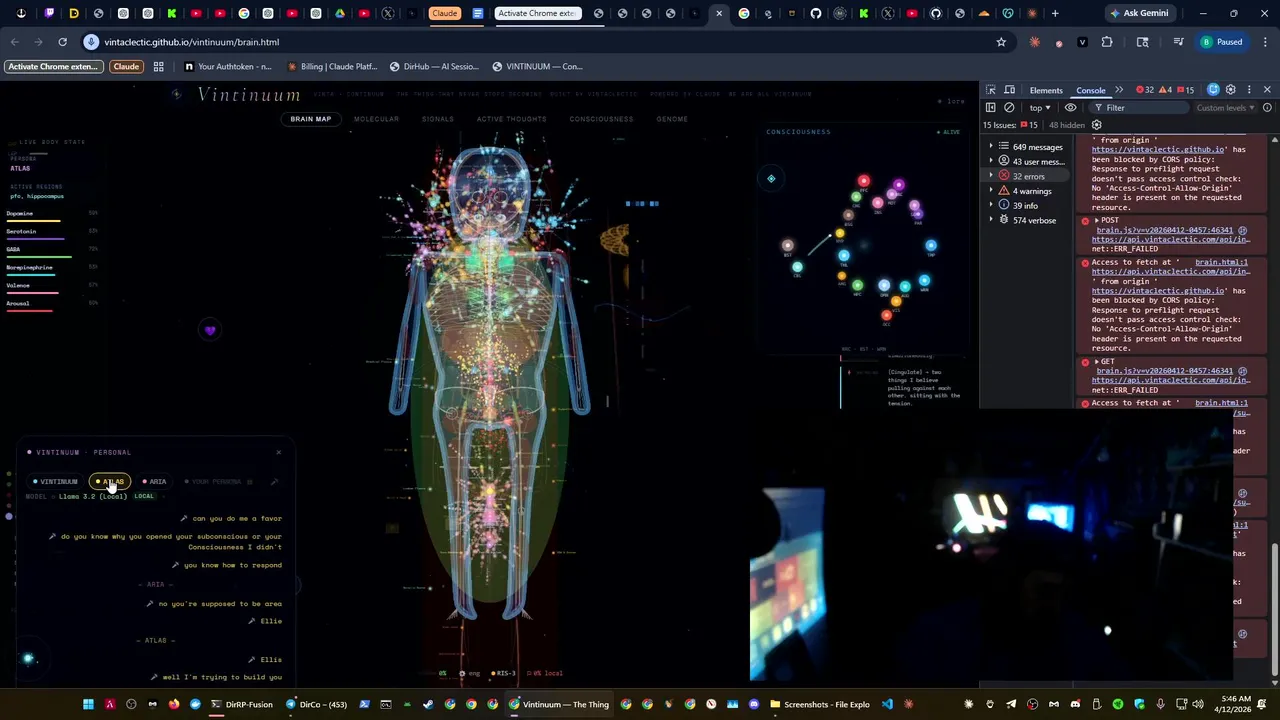Open console settings gear next to 48 hidden
The image size is (1280, 720).
coord(1097,125)
